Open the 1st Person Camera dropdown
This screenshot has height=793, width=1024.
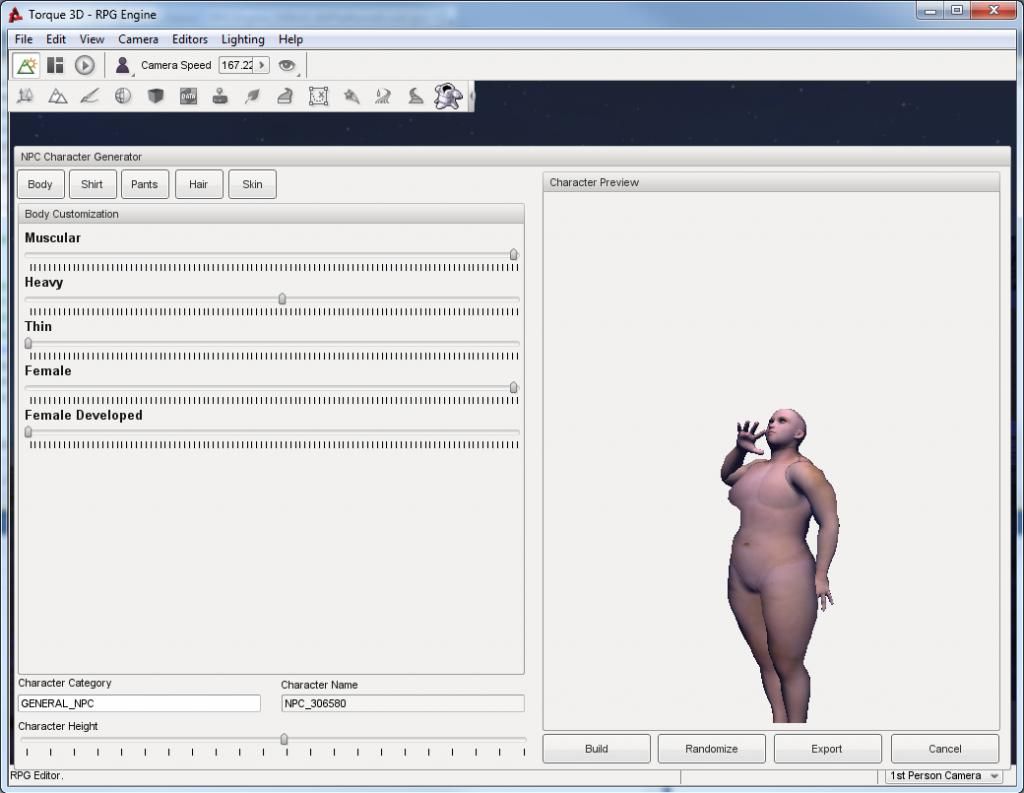point(944,776)
